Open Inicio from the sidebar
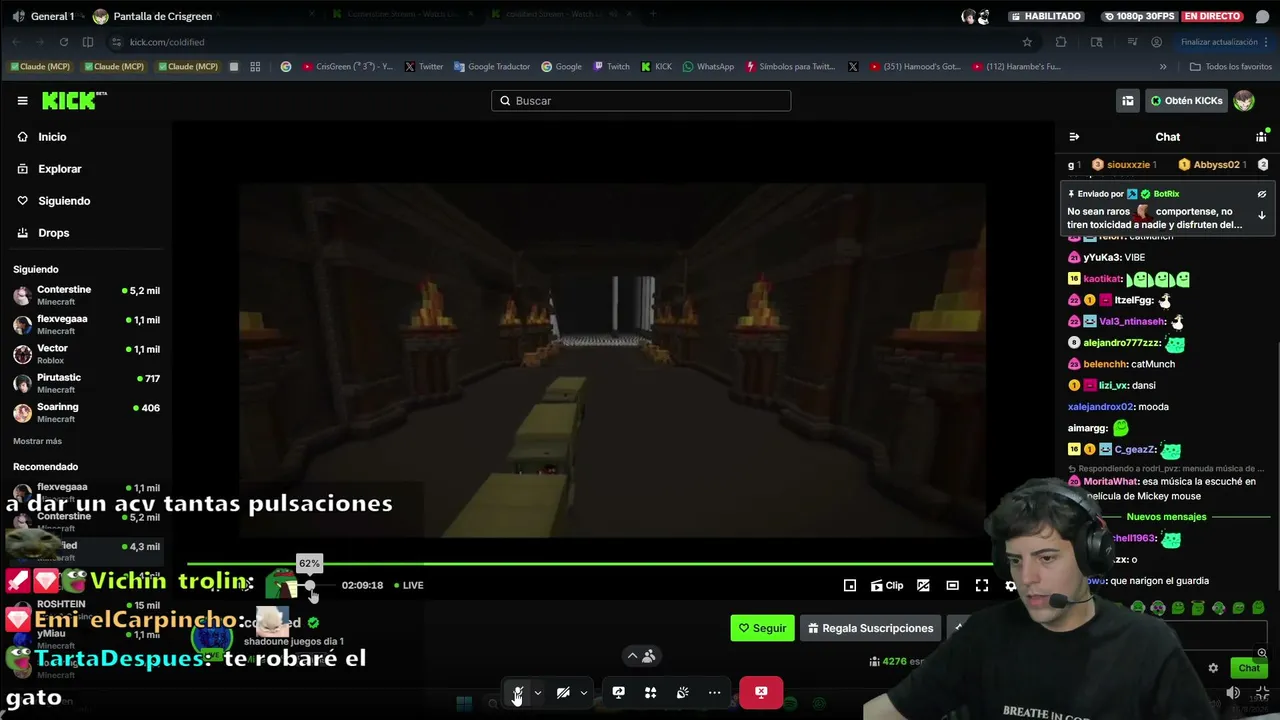The image size is (1280, 720). coord(43,137)
